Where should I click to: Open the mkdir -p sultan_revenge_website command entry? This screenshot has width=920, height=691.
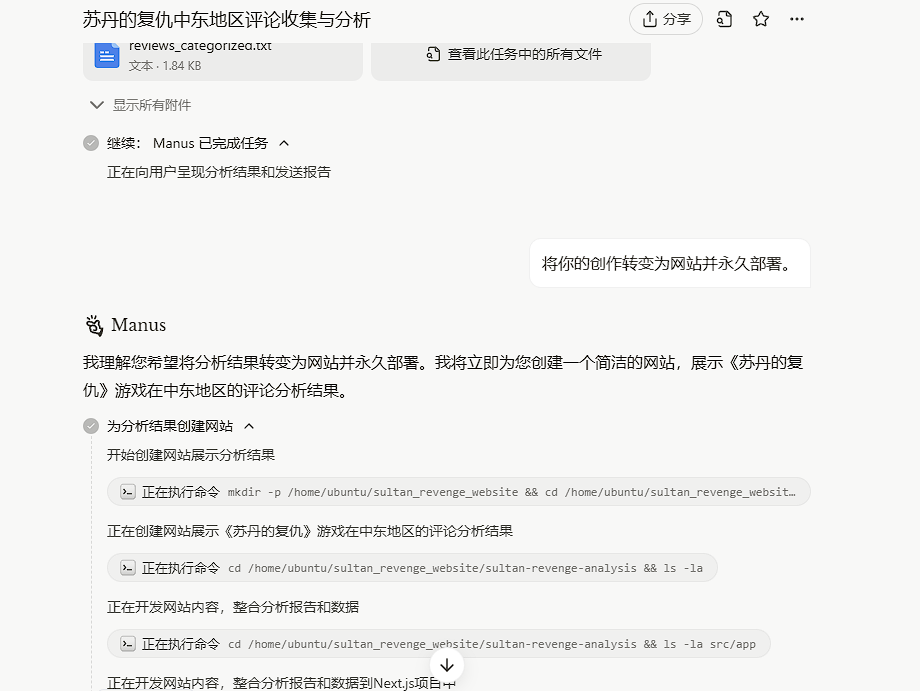pyautogui.click(x=459, y=492)
